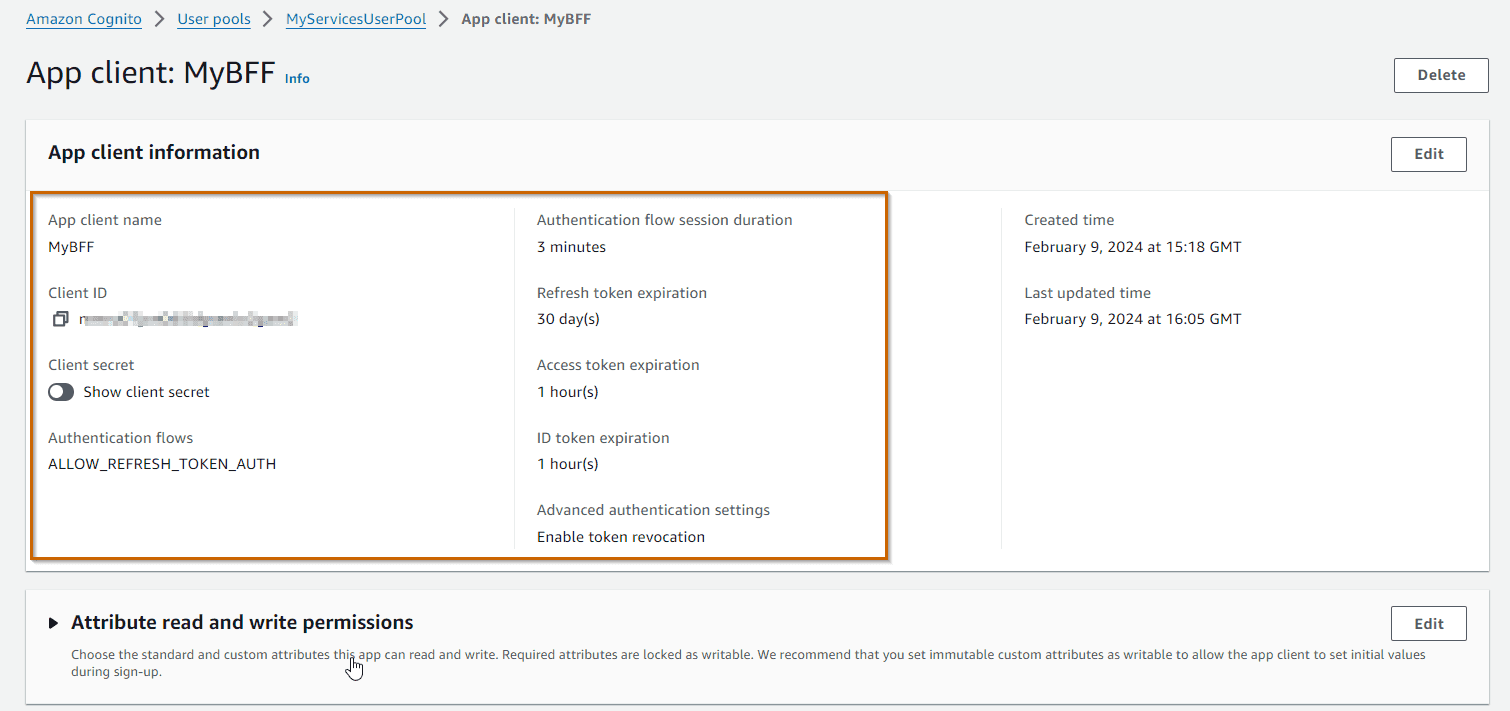Click the current breadcrumb item App client: MyBFF

[x=526, y=19]
